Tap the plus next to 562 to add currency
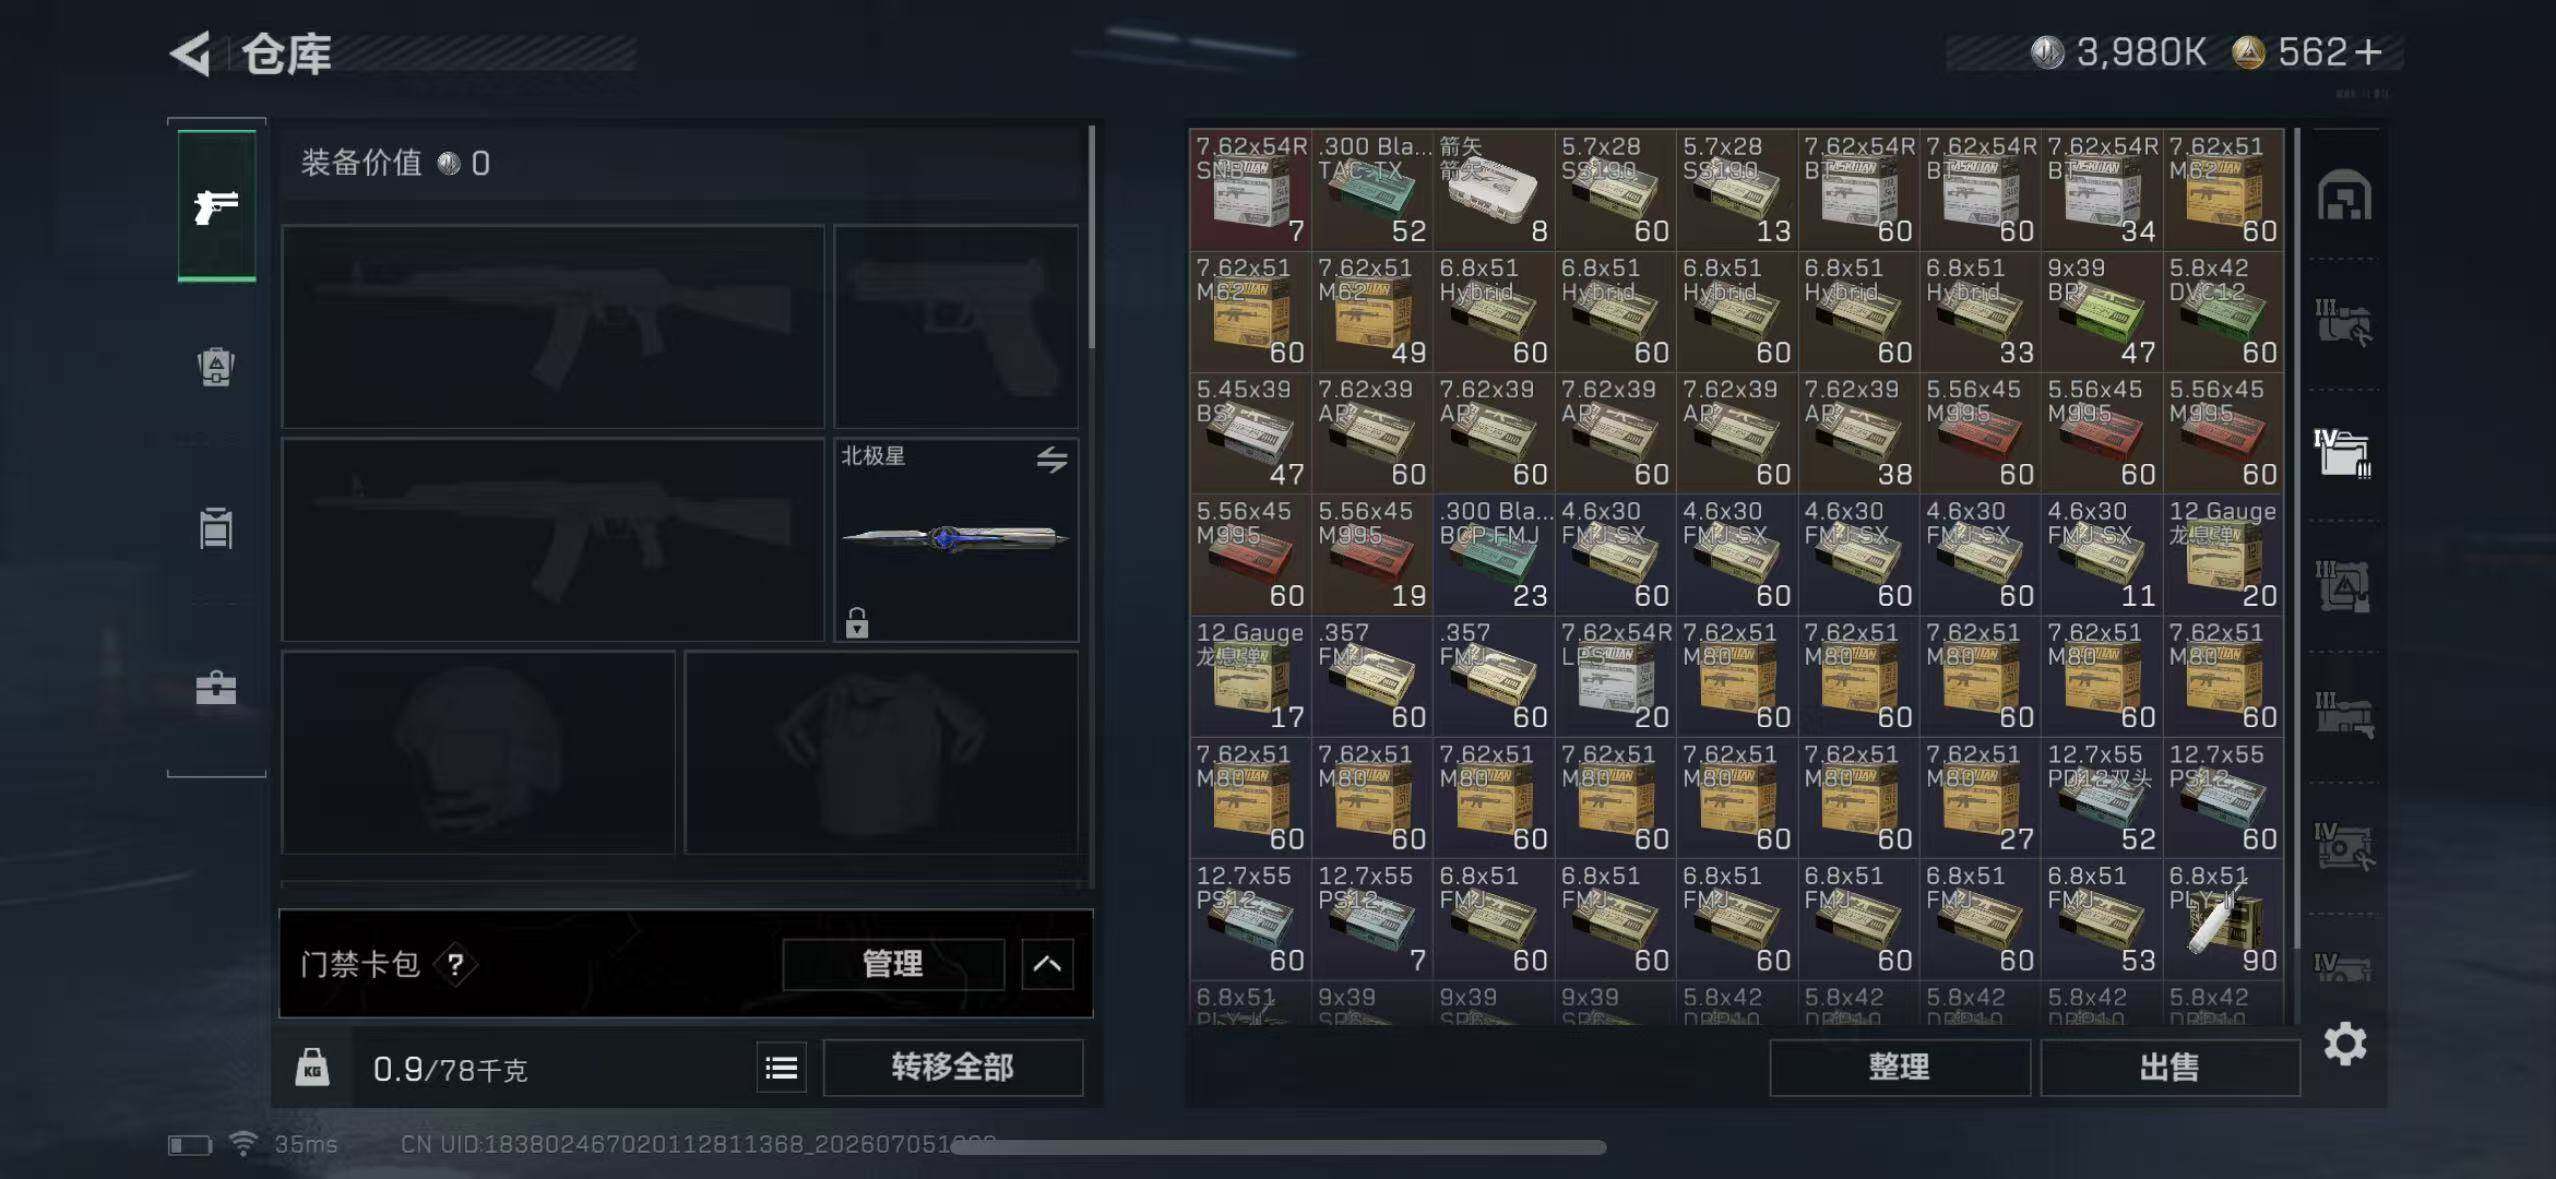 pyautogui.click(x=2368, y=52)
